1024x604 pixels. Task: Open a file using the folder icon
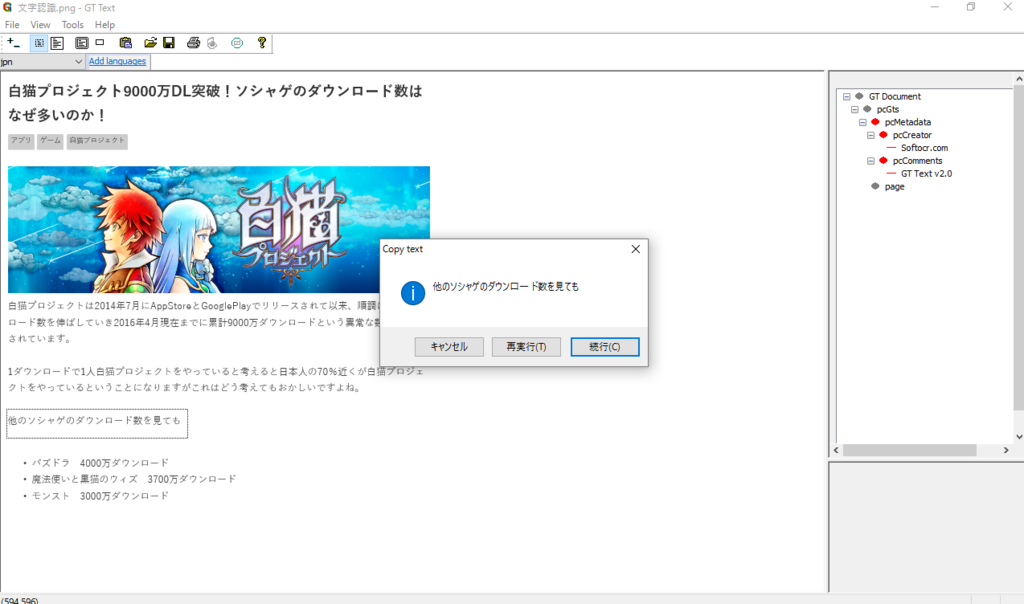[149, 43]
